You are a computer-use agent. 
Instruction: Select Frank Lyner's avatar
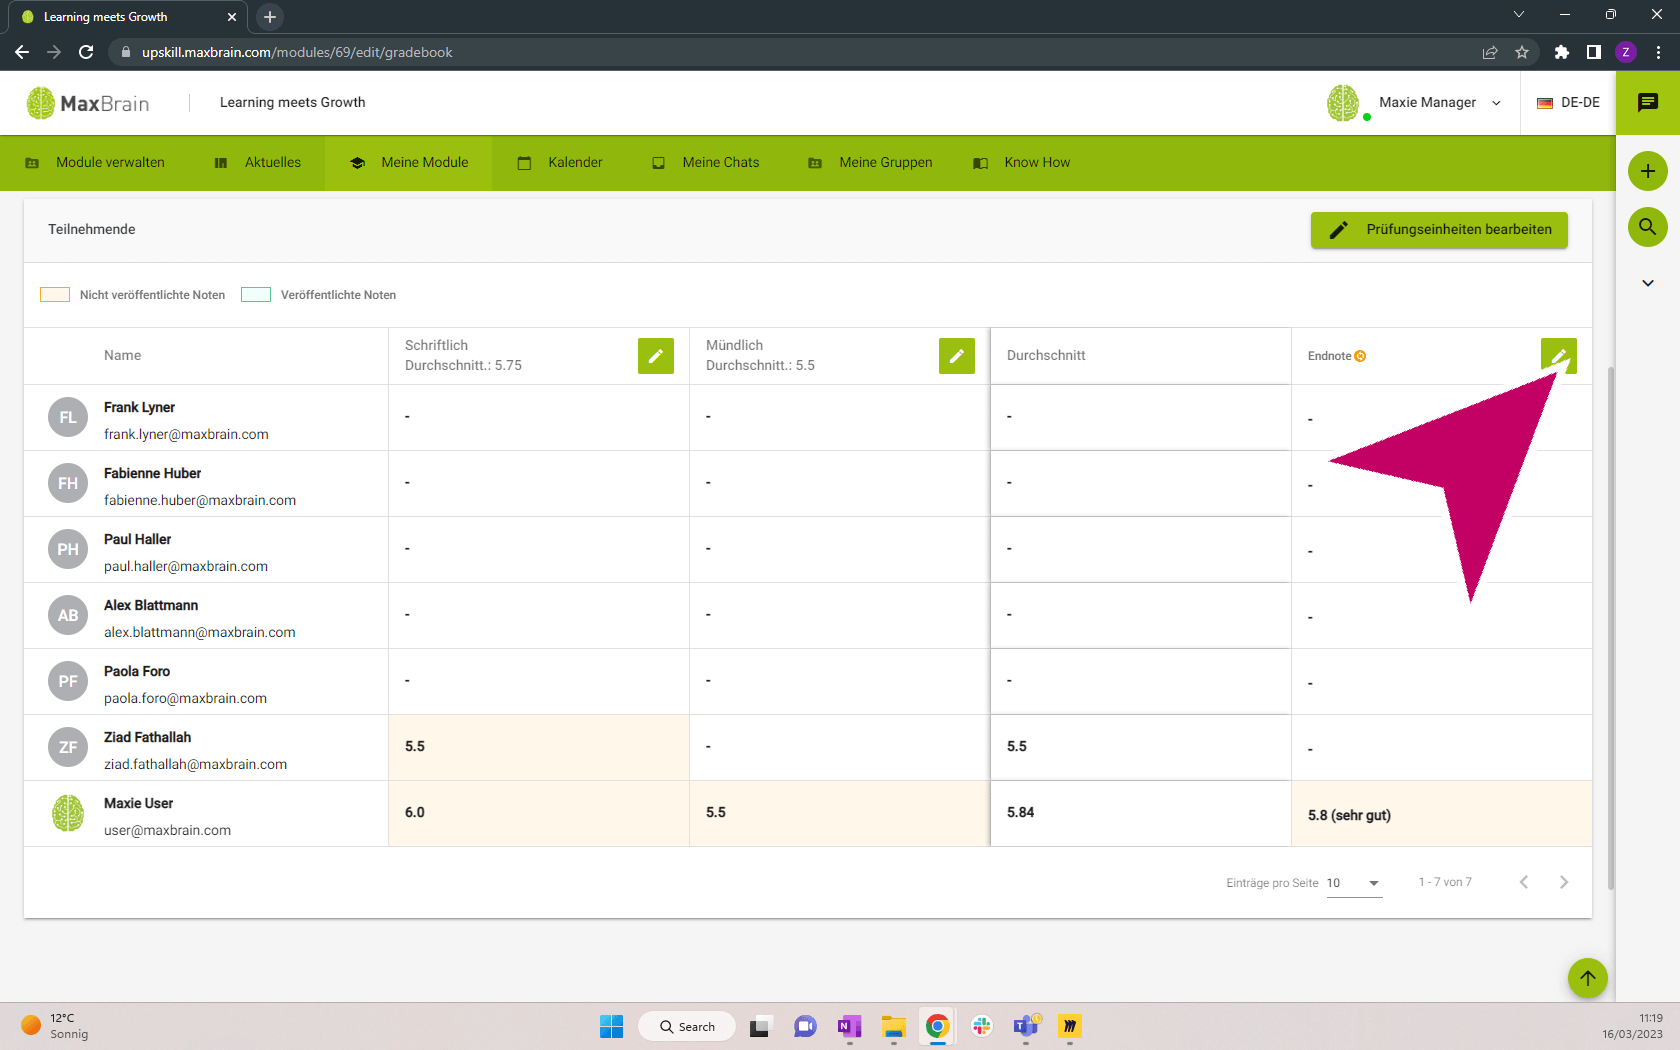tap(68, 418)
